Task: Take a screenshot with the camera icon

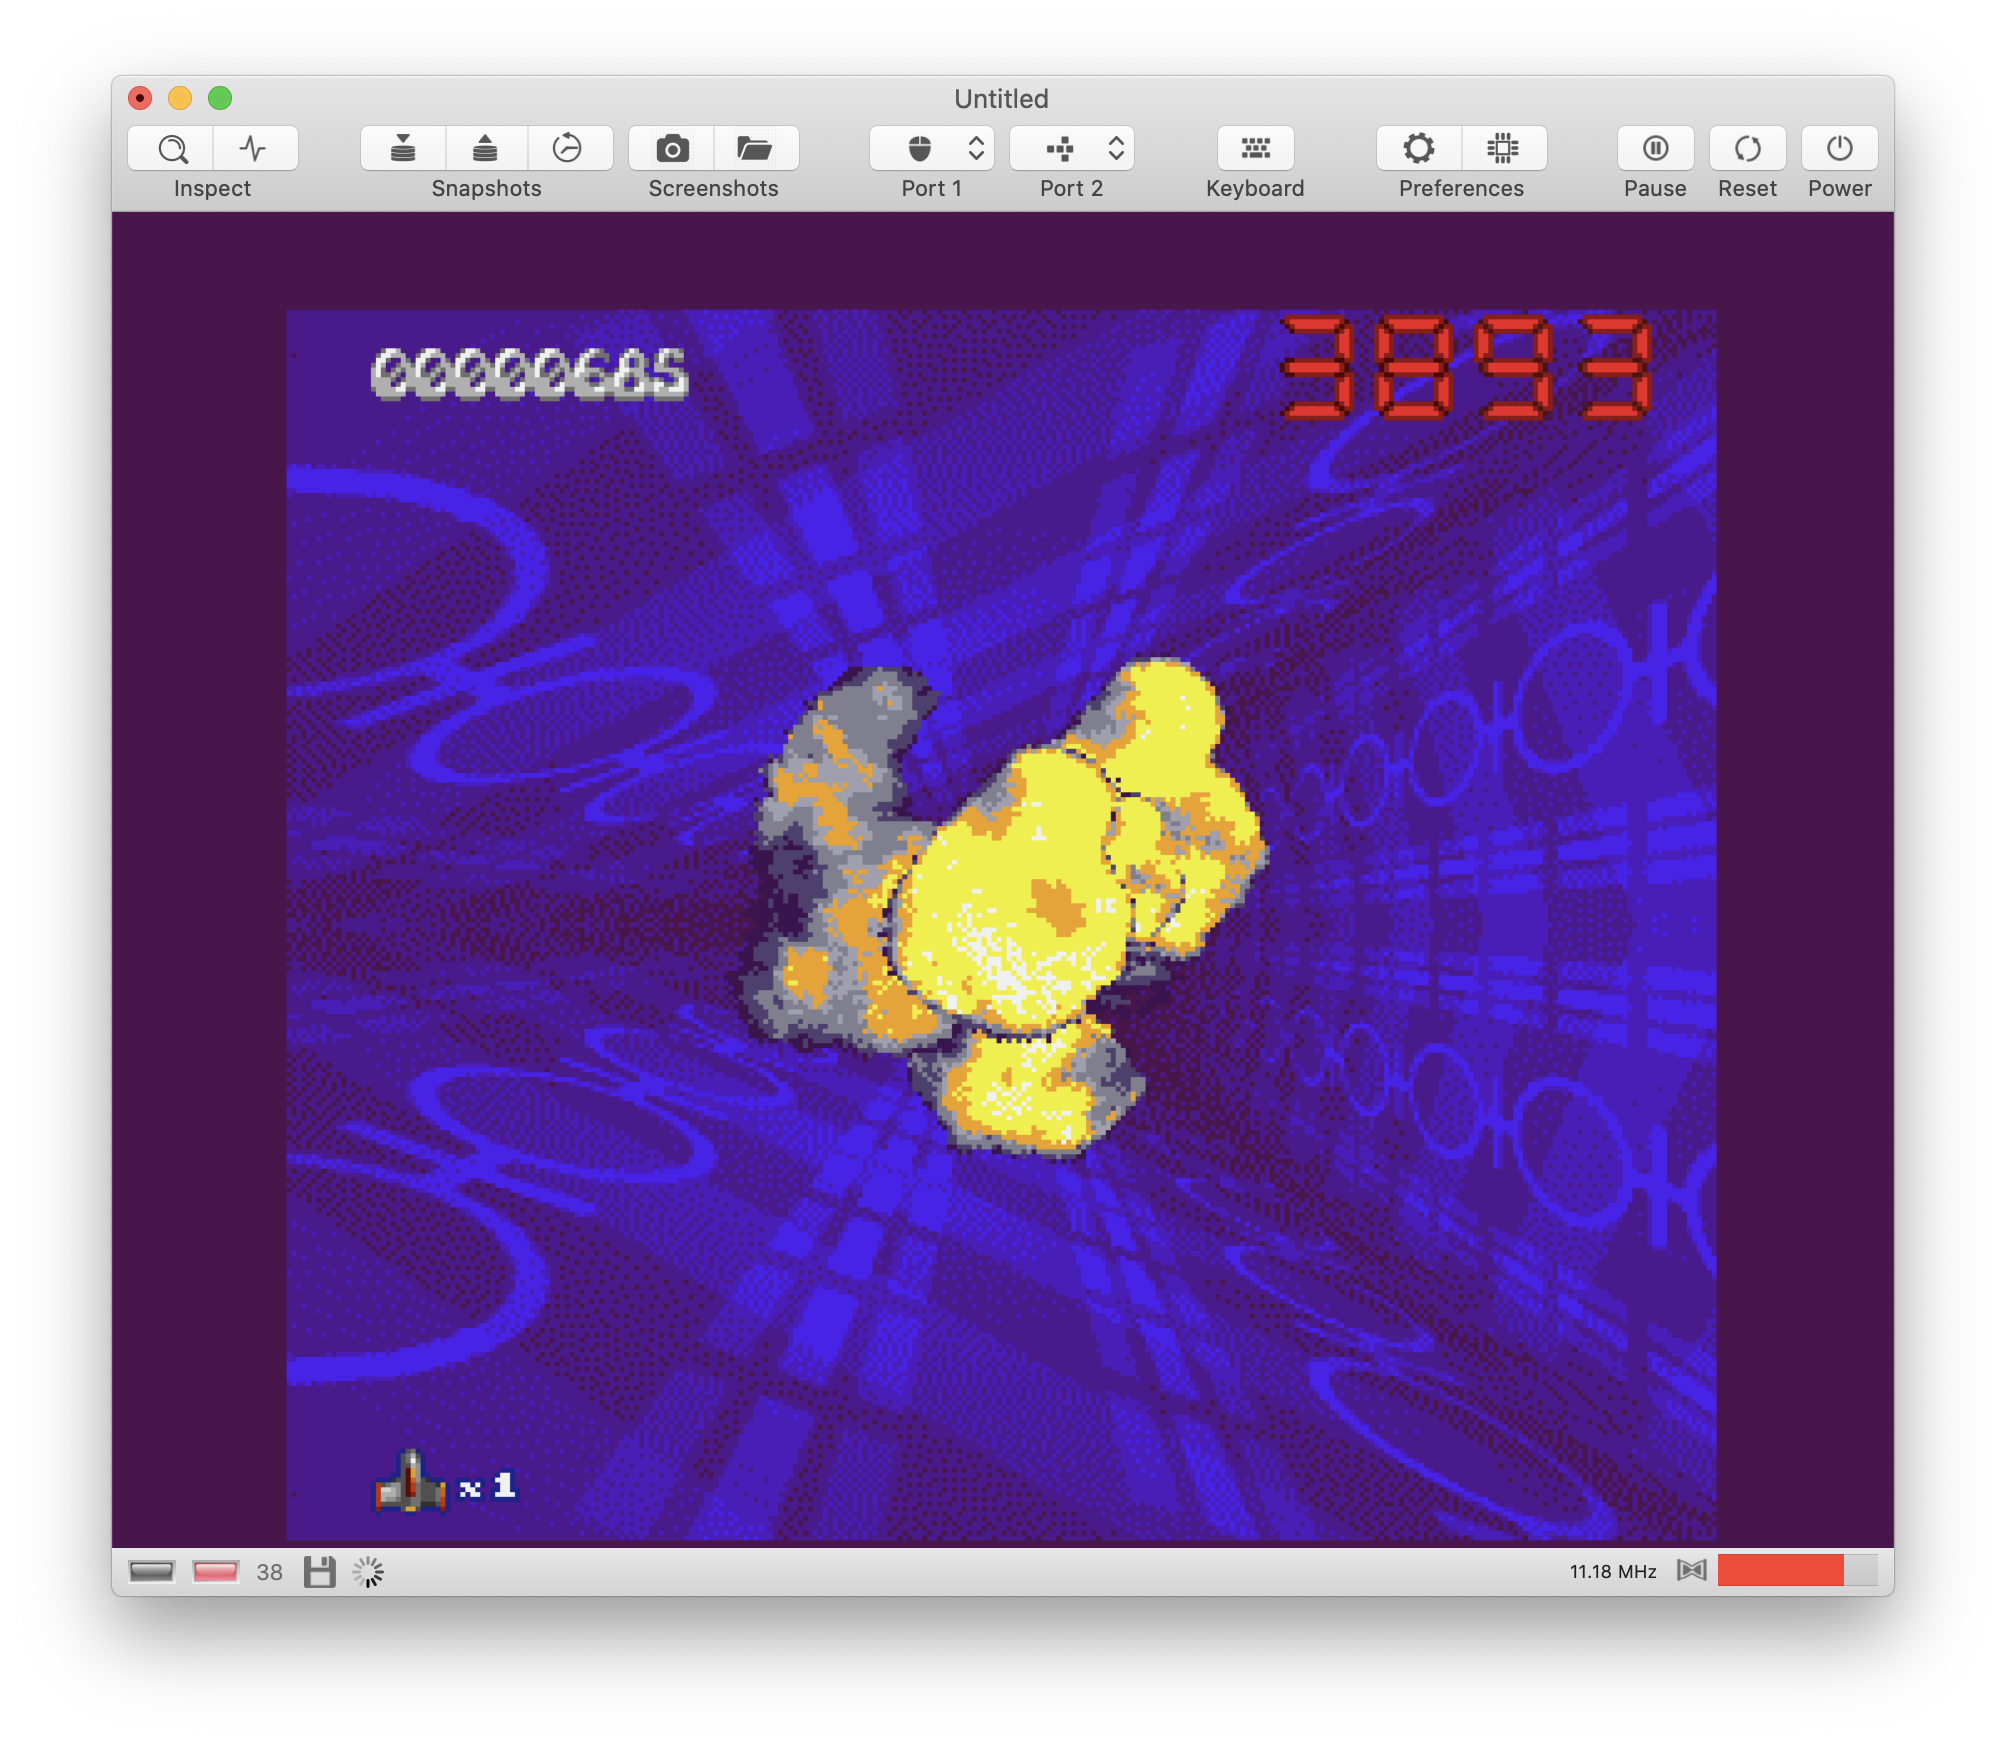Action: [672, 149]
